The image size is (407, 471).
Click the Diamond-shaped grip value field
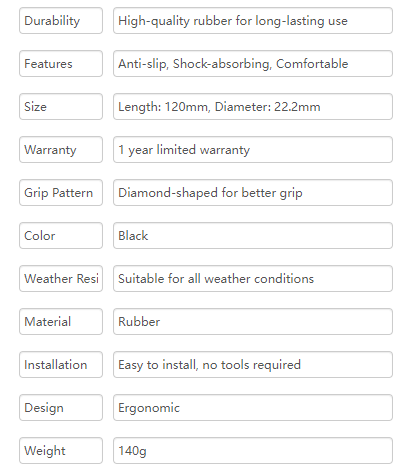point(253,193)
